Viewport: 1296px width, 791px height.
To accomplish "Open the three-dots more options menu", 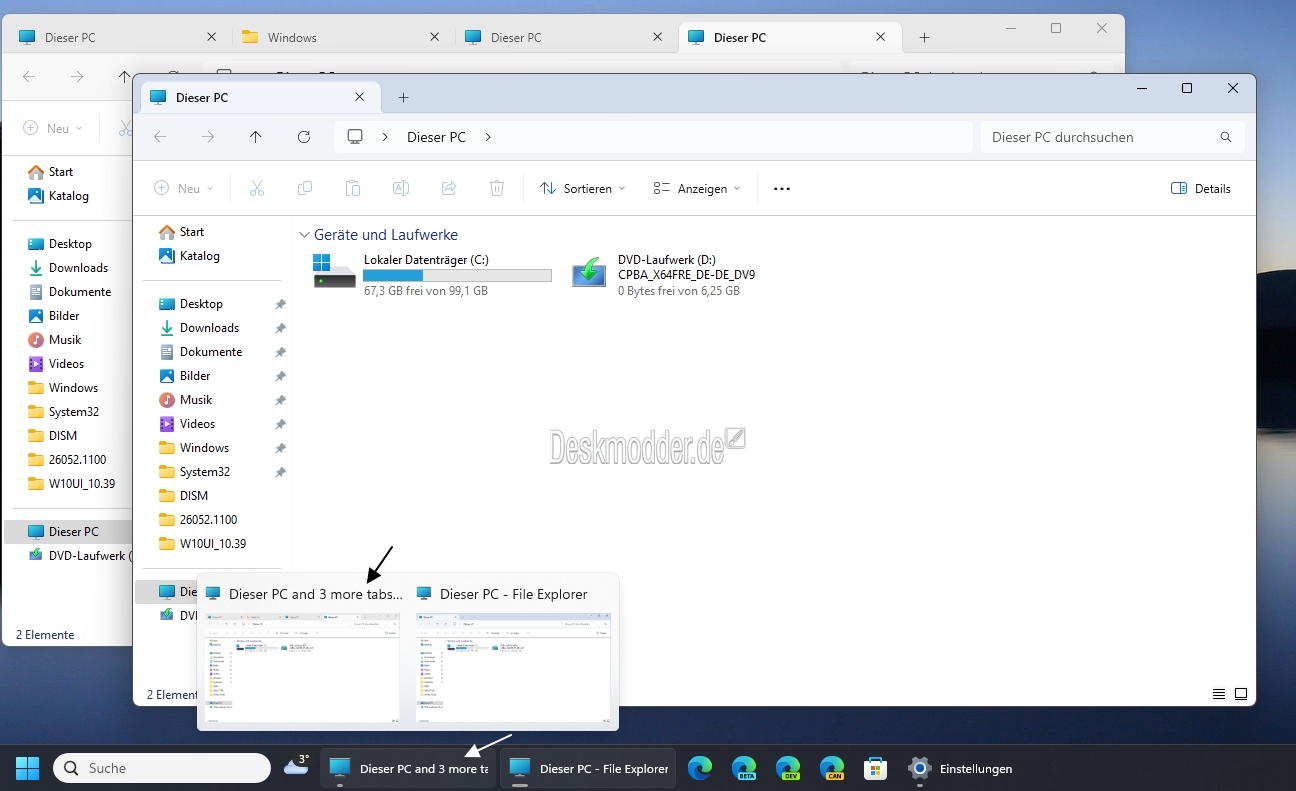I will point(782,188).
